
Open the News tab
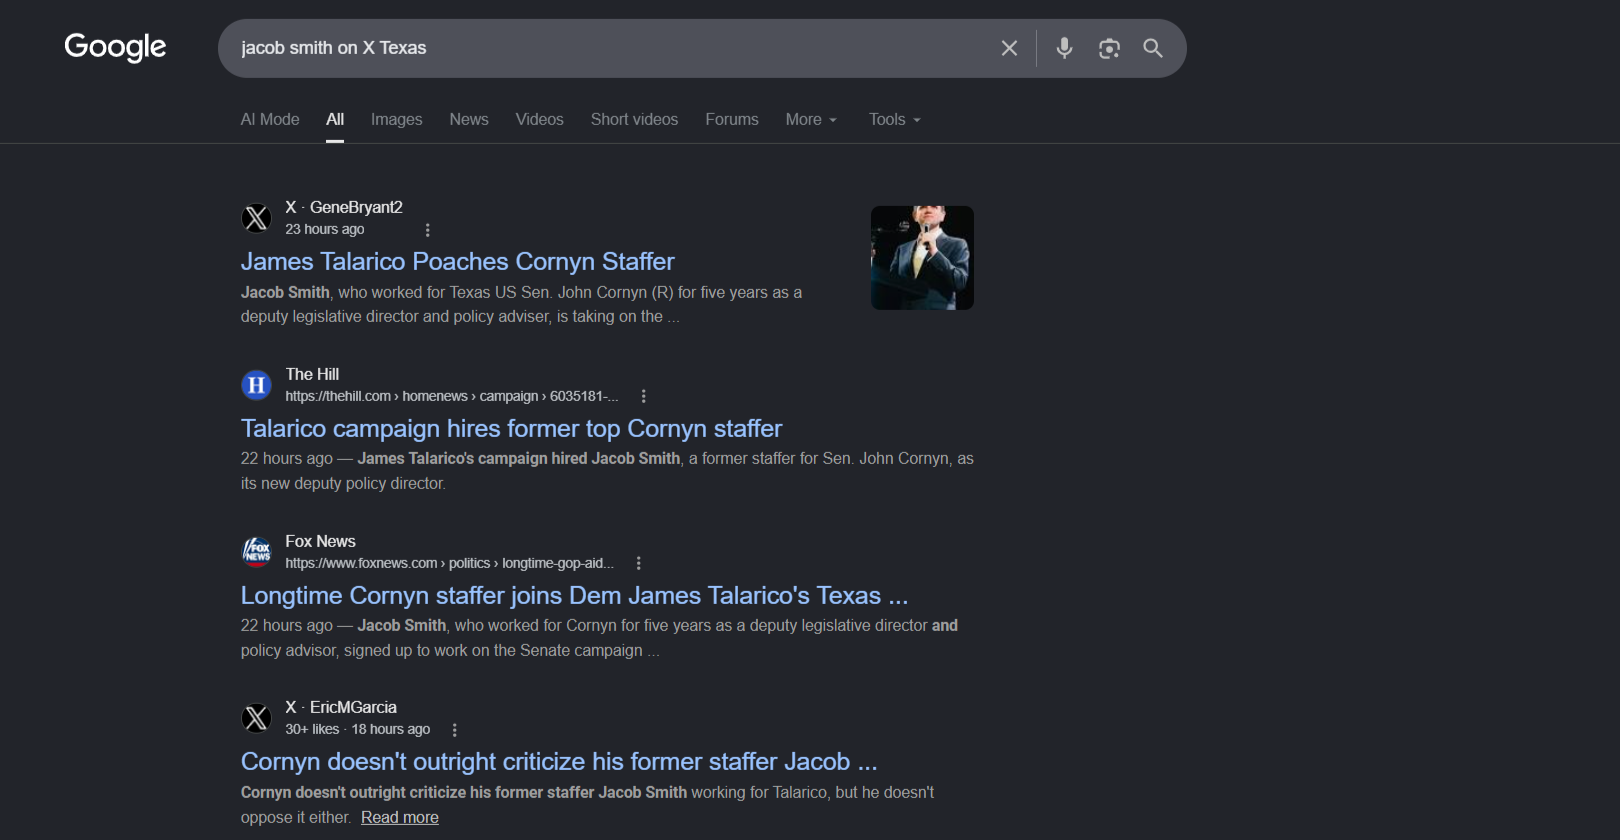click(x=469, y=119)
